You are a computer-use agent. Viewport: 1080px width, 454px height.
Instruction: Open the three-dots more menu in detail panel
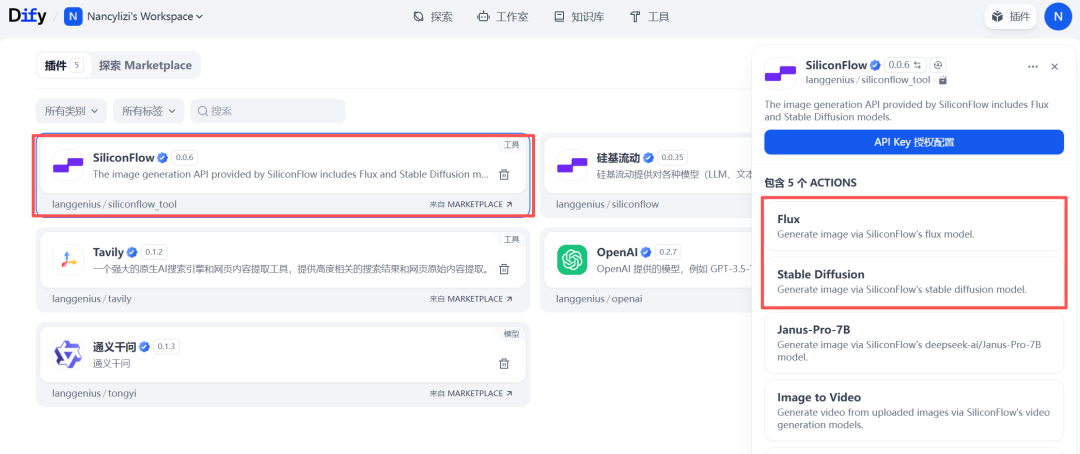[x=1032, y=67]
